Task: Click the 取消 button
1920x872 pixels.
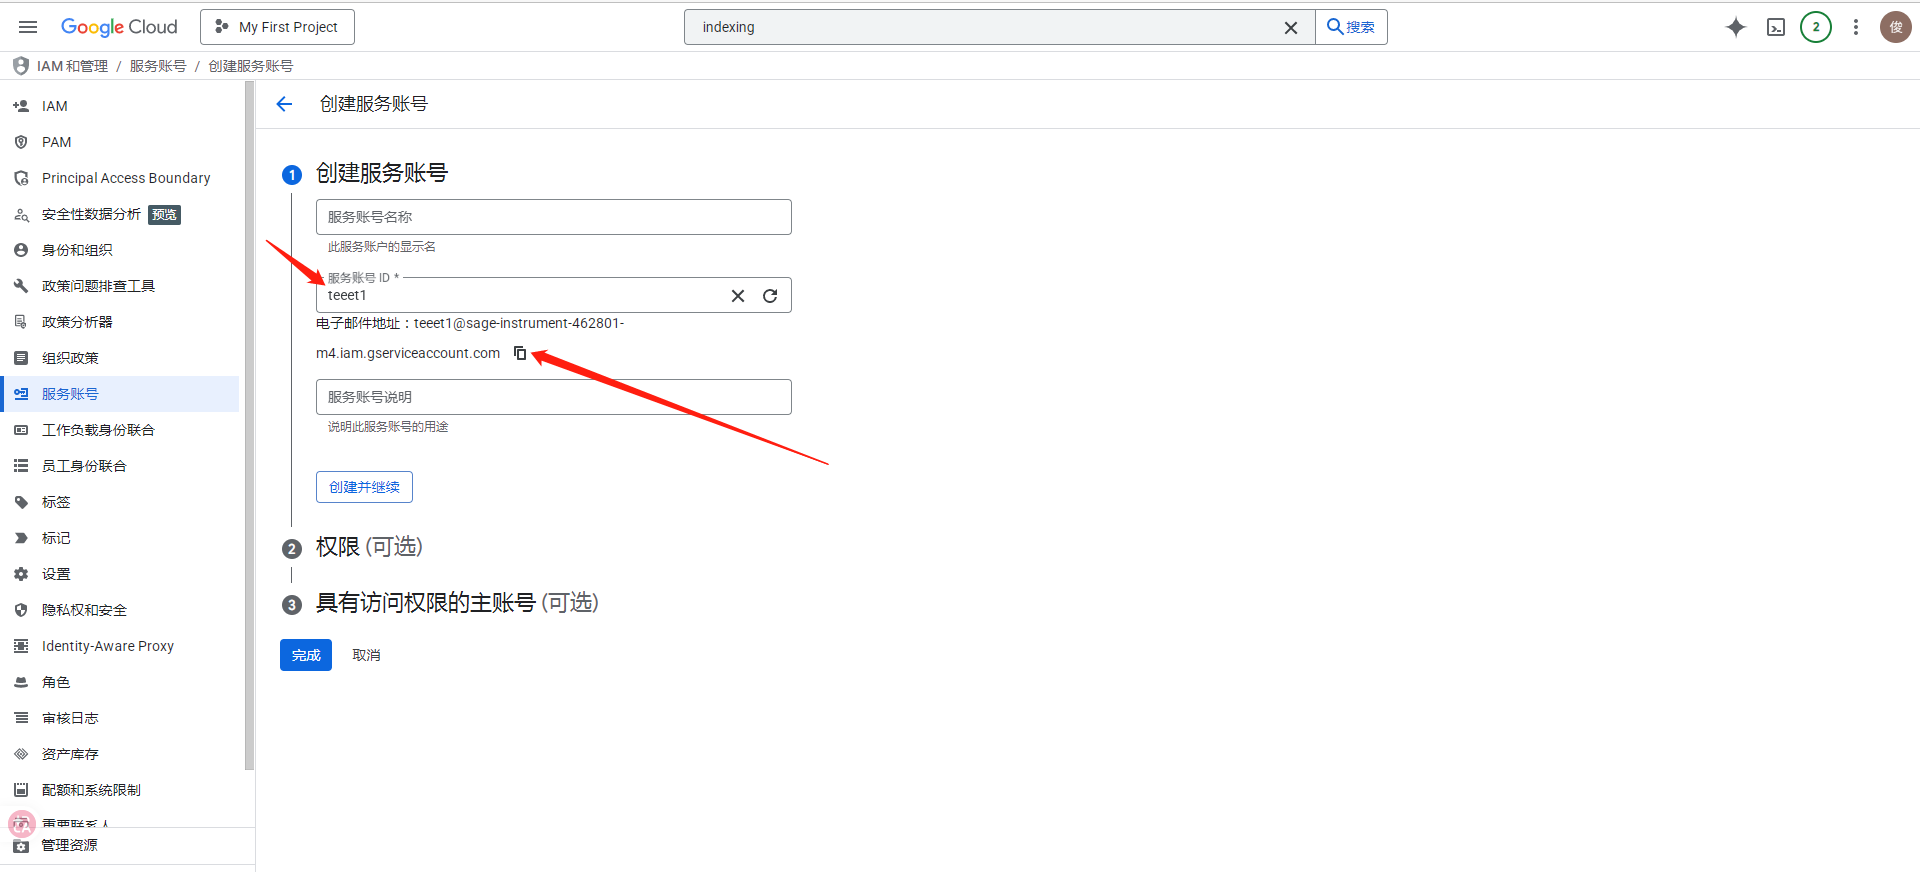Action: 366,655
